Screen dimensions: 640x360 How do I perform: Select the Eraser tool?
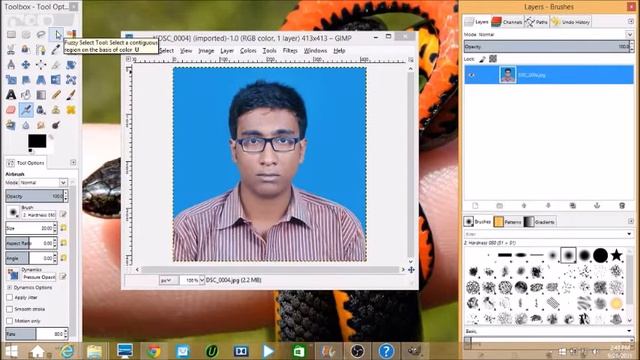pyautogui.click(x=11, y=110)
